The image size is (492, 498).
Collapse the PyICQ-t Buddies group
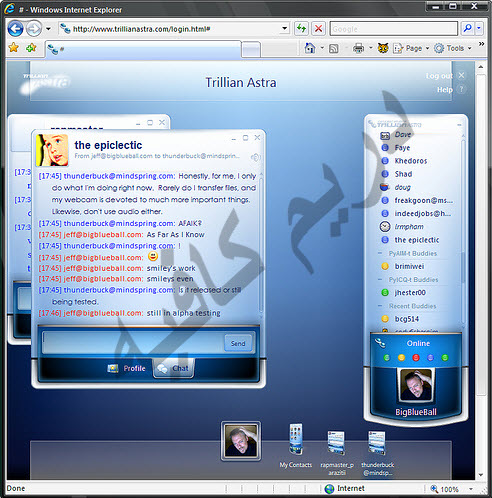coord(380,279)
